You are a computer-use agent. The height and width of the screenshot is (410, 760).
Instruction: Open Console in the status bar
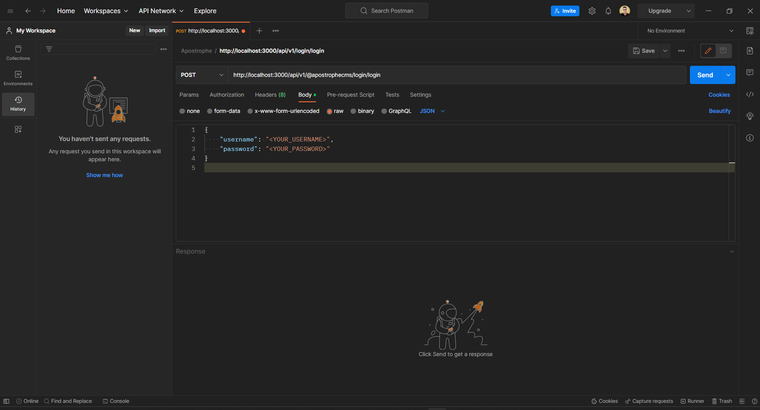point(116,401)
